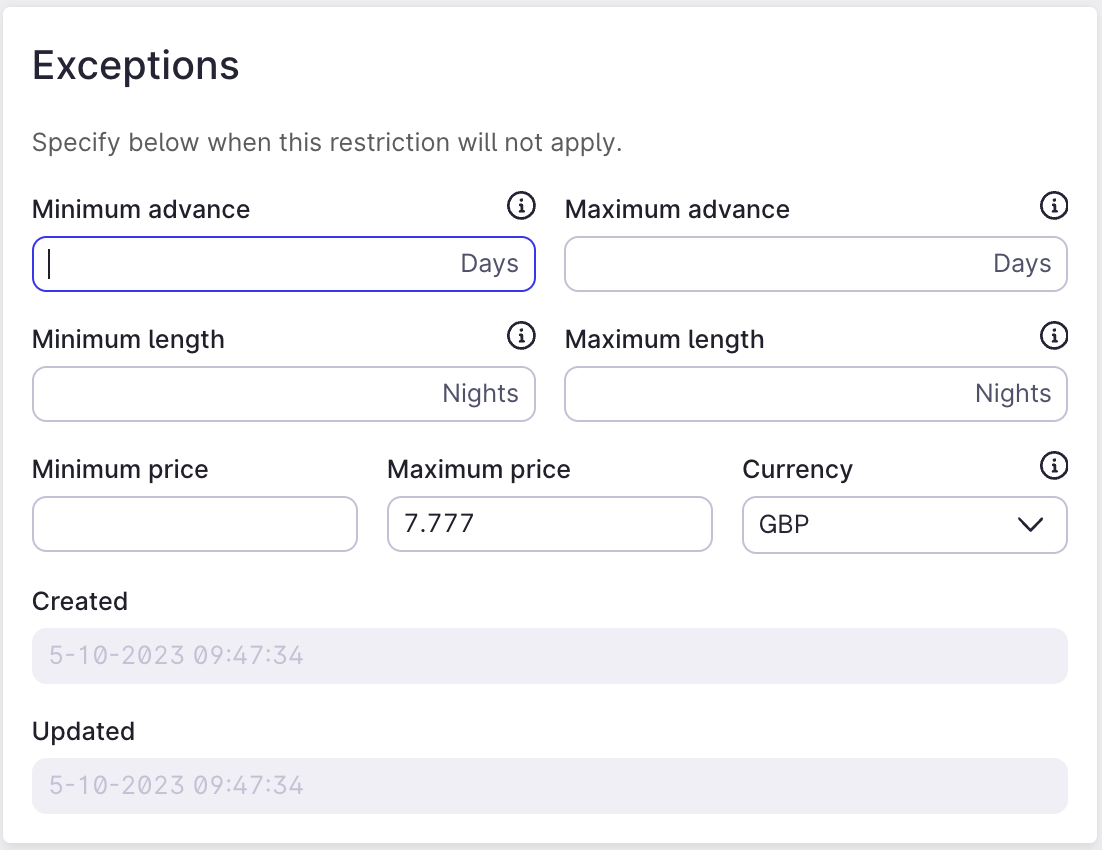The image size is (1102, 850).
Task: Click into the Maximum advance days field
Action: [816, 264]
